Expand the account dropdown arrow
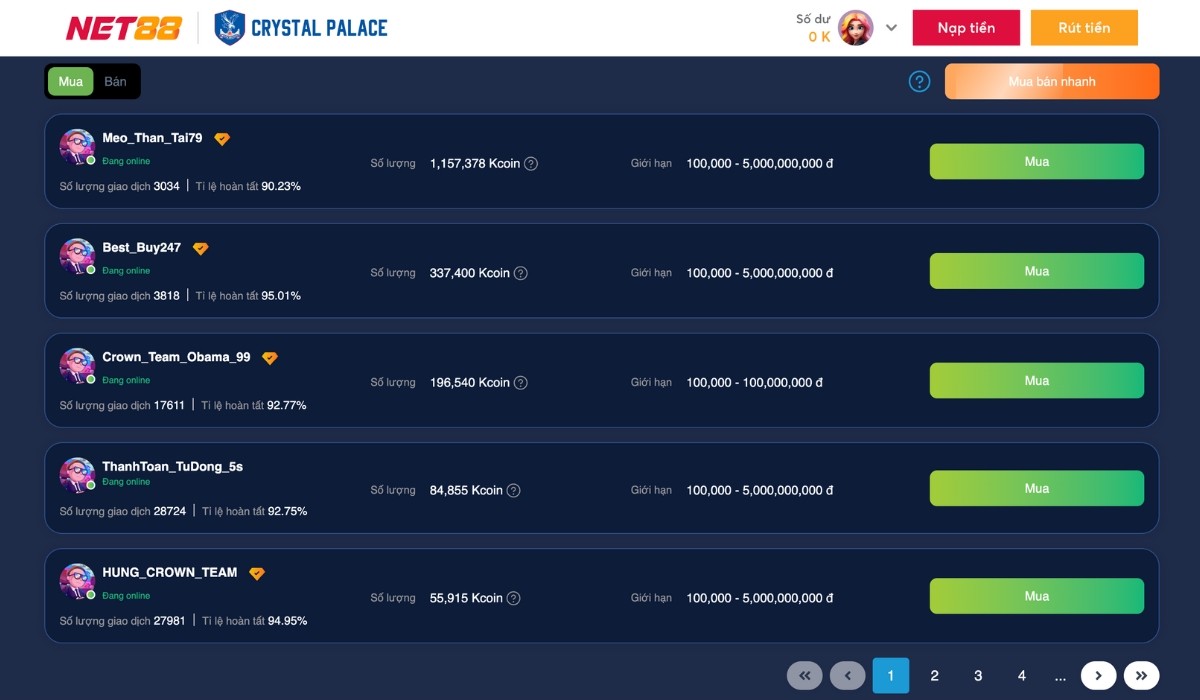Screen dimensions: 1200x700 pyautogui.click(x=892, y=28)
